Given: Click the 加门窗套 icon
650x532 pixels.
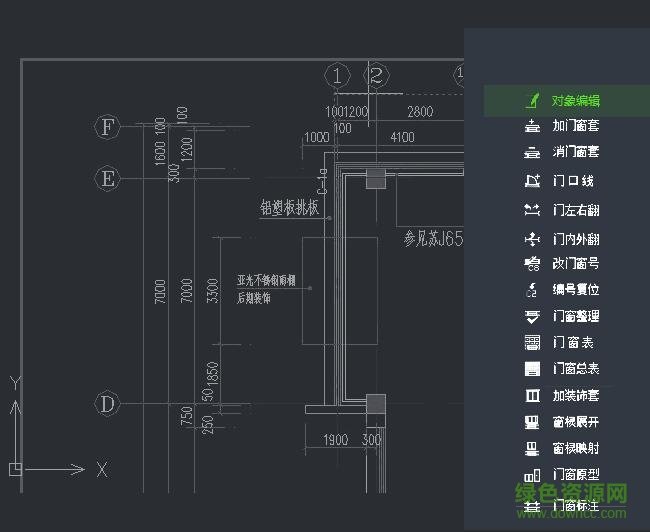Looking at the screenshot, I should [532, 127].
